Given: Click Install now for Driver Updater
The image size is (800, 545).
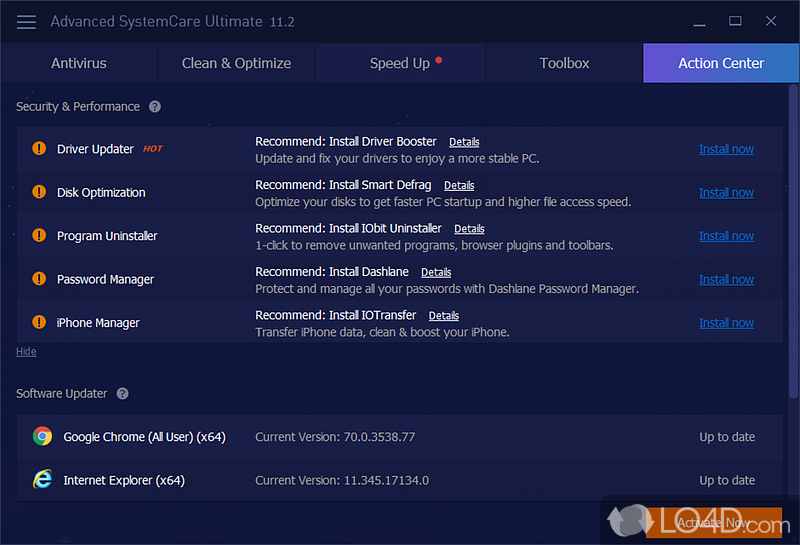Looking at the screenshot, I should pyautogui.click(x=727, y=149).
